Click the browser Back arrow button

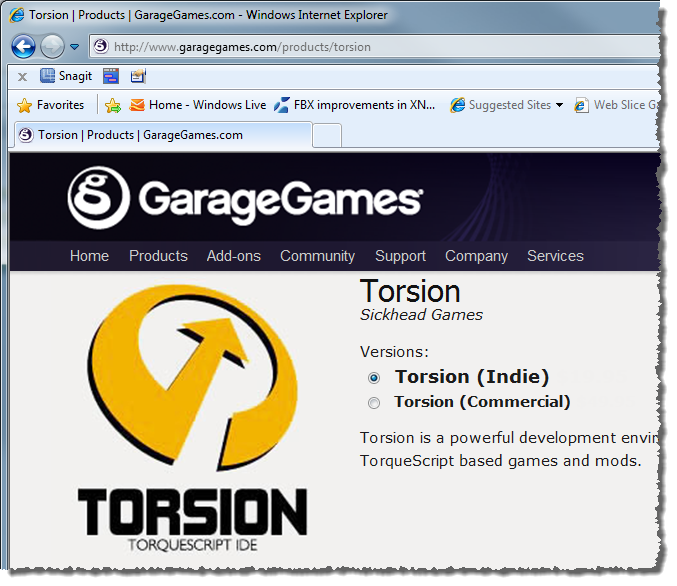(x=23, y=46)
